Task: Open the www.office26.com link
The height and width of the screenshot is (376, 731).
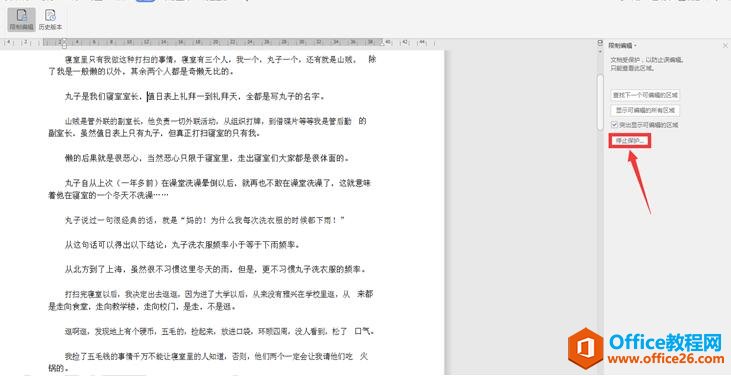Action: [666, 360]
